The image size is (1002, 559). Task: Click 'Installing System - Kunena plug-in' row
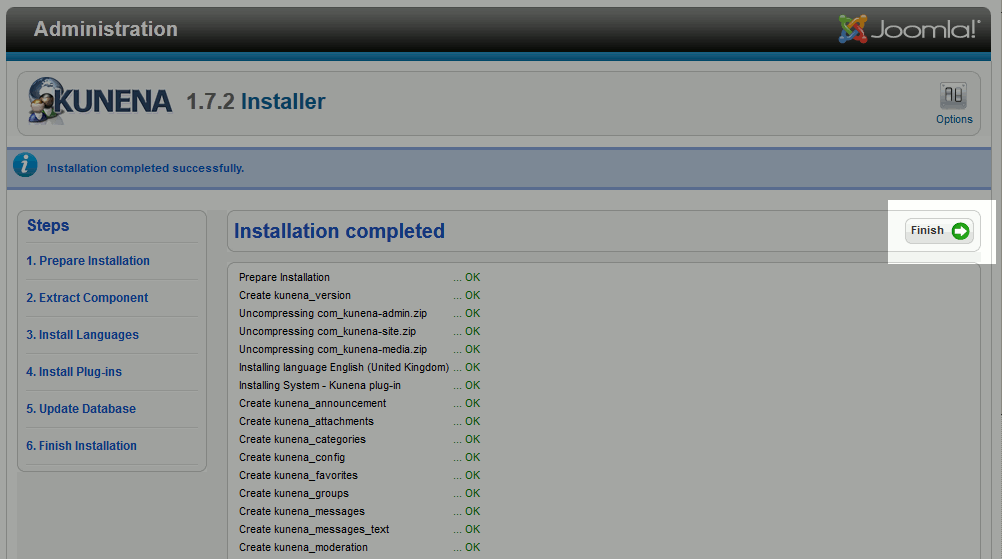point(359,385)
